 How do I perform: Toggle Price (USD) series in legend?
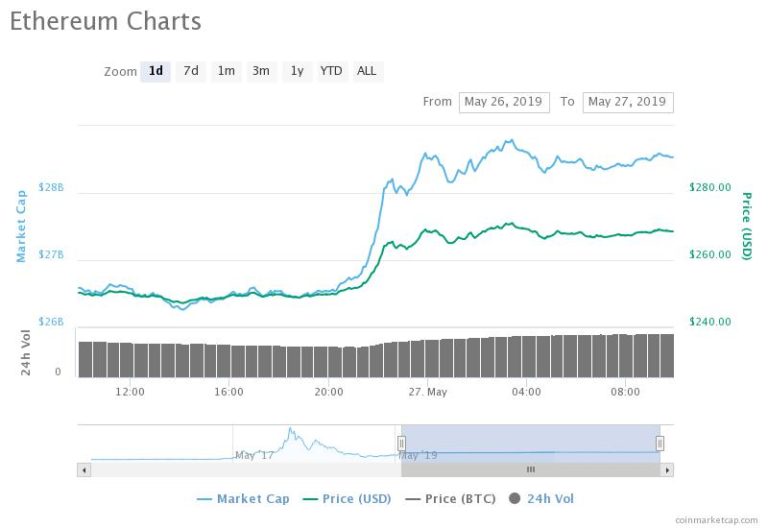[x=347, y=499]
